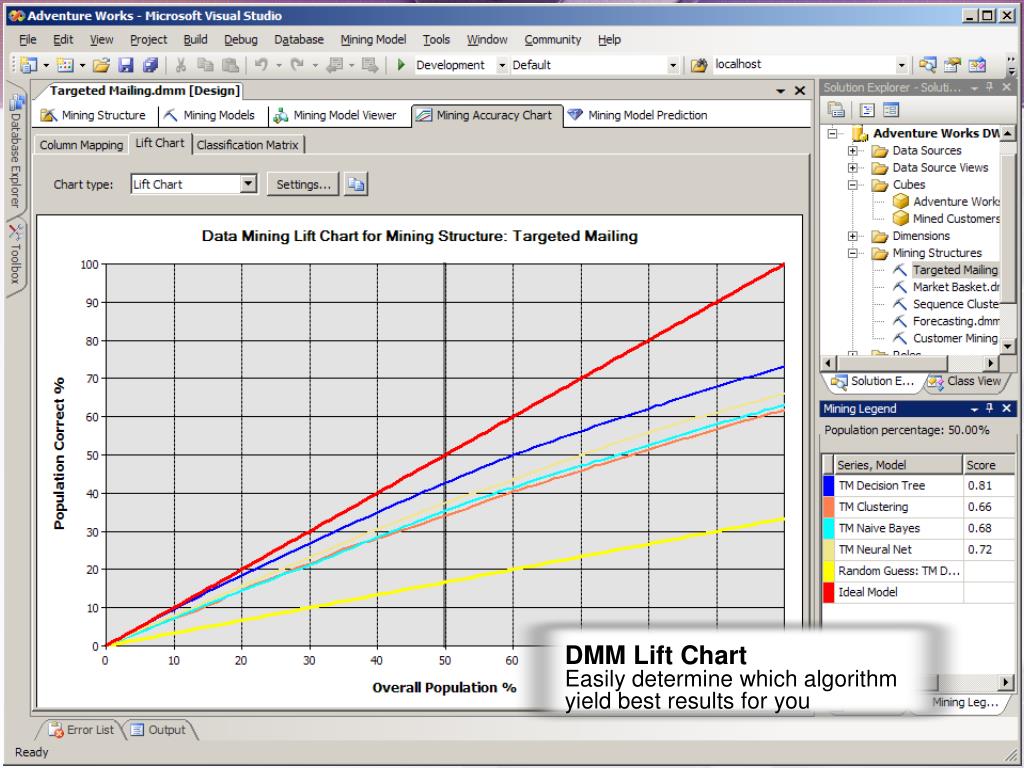Close the Mining Legend panel
Screen dimensions: 1024x768
click(1006, 409)
